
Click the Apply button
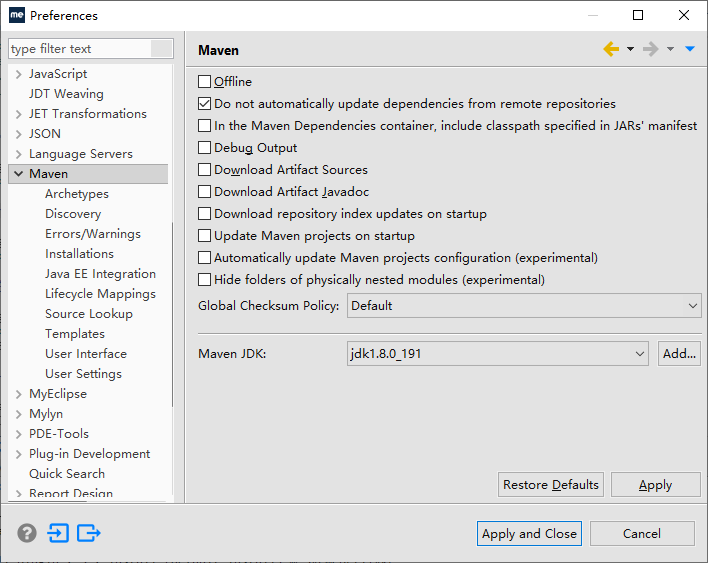click(656, 484)
